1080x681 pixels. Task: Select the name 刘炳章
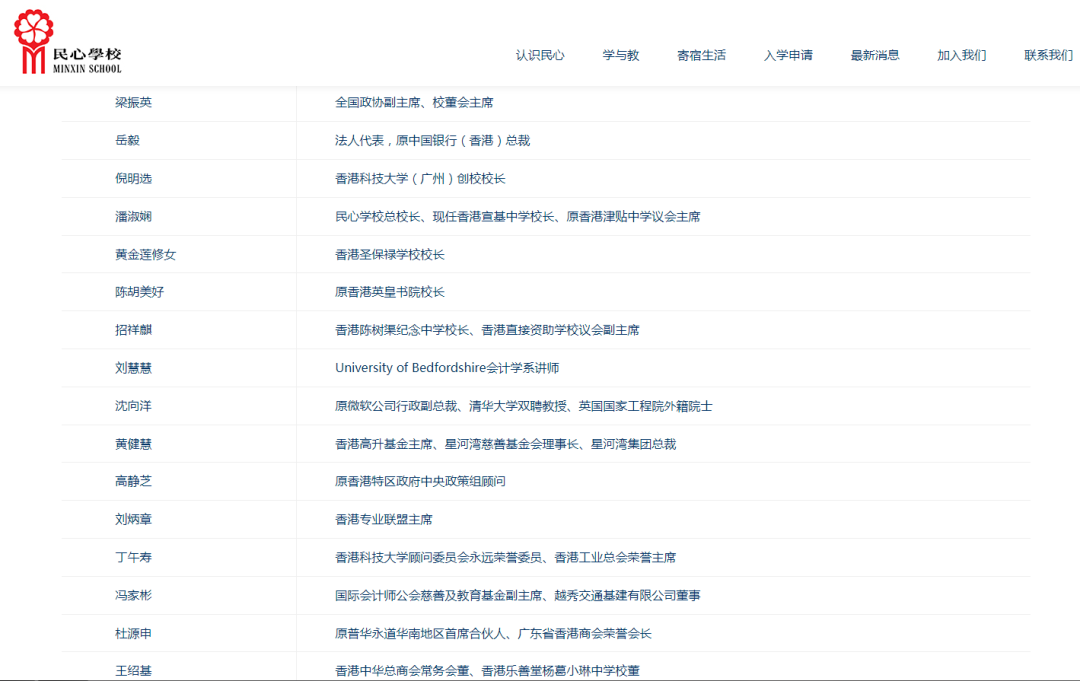[x=133, y=519]
